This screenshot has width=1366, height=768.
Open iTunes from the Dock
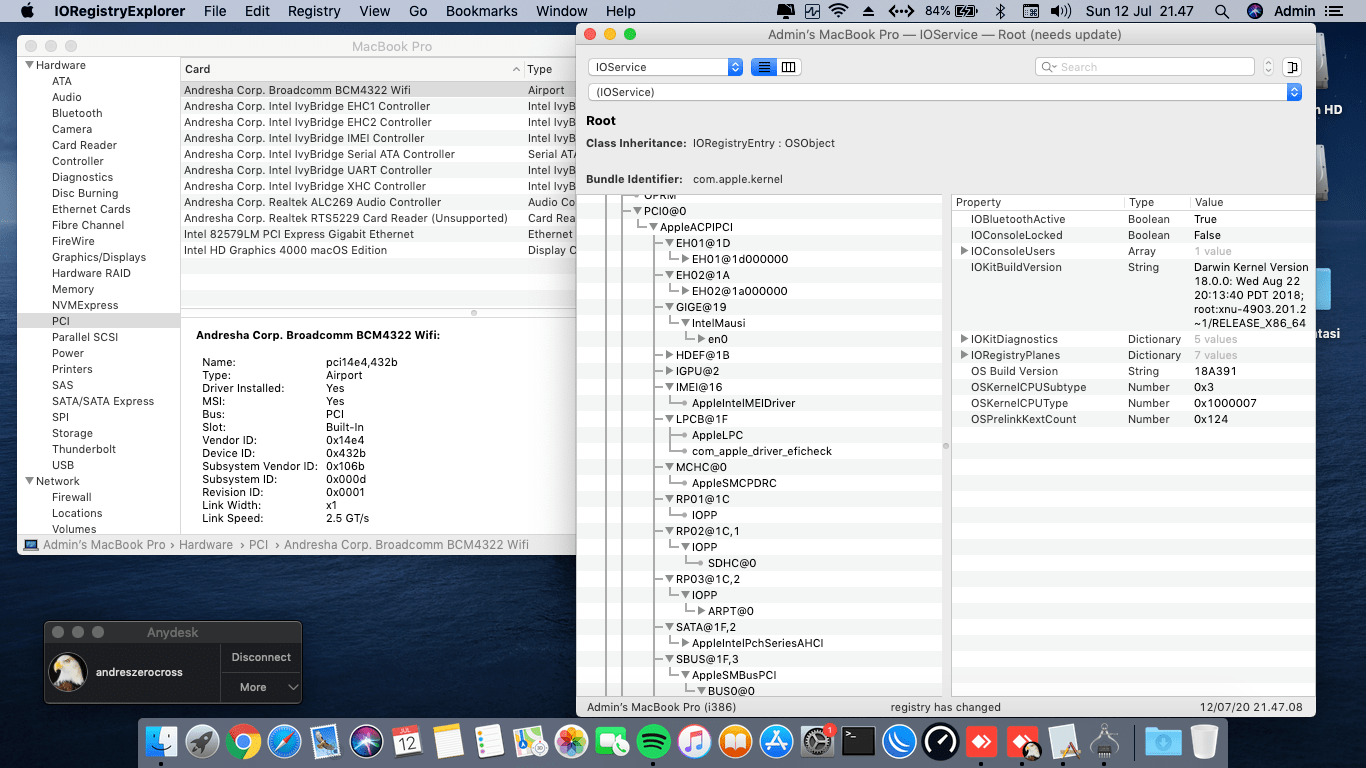[694, 742]
